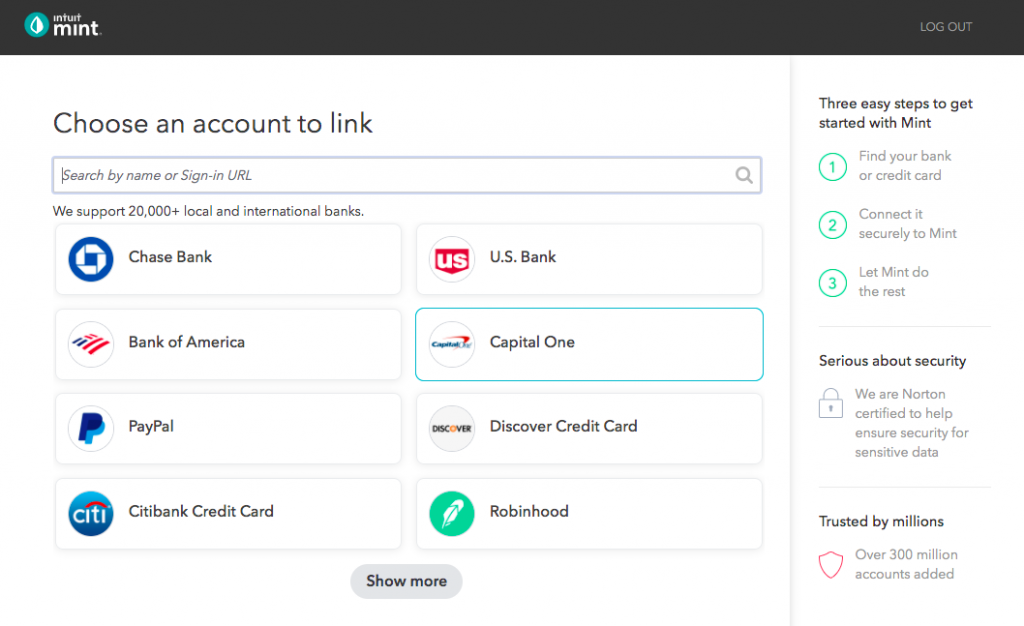Click the U.S. Bank logo icon
The width and height of the screenshot is (1024, 626).
click(x=452, y=257)
